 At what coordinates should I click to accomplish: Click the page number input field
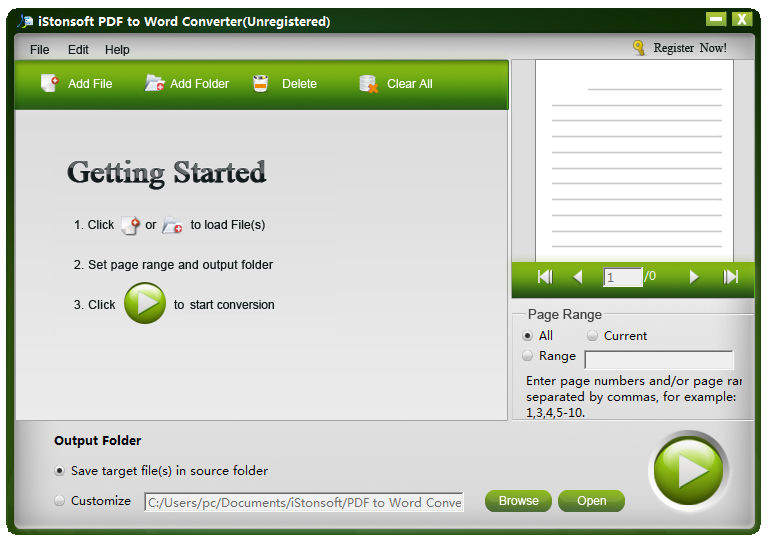click(x=623, y=277)
